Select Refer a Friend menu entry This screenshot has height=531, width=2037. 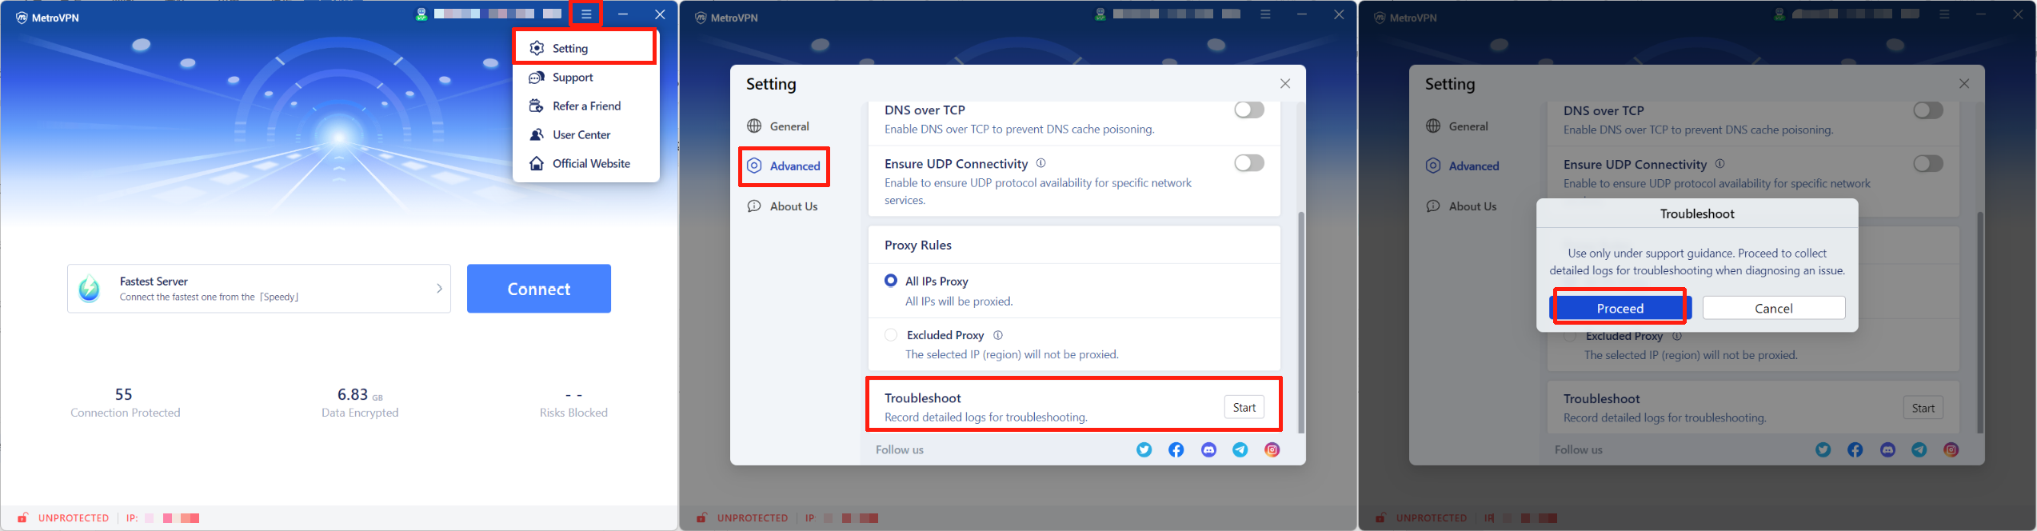(586, 106)
